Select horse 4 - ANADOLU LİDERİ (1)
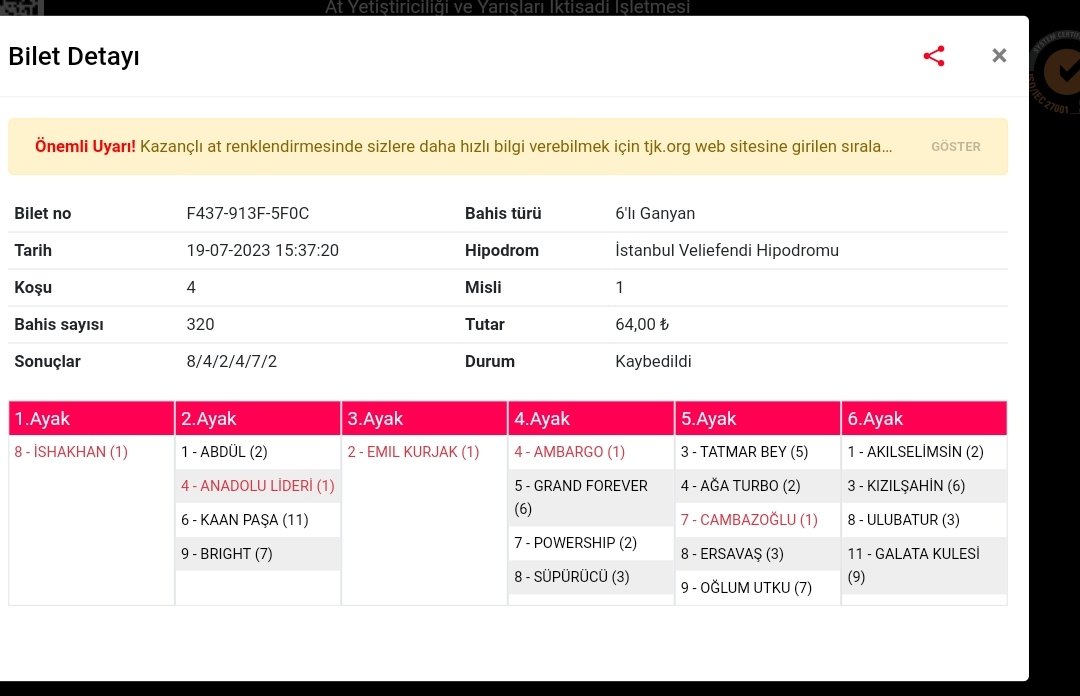Screen dimensions: 1080x696 pyautogui.click(x=258, y=486)
